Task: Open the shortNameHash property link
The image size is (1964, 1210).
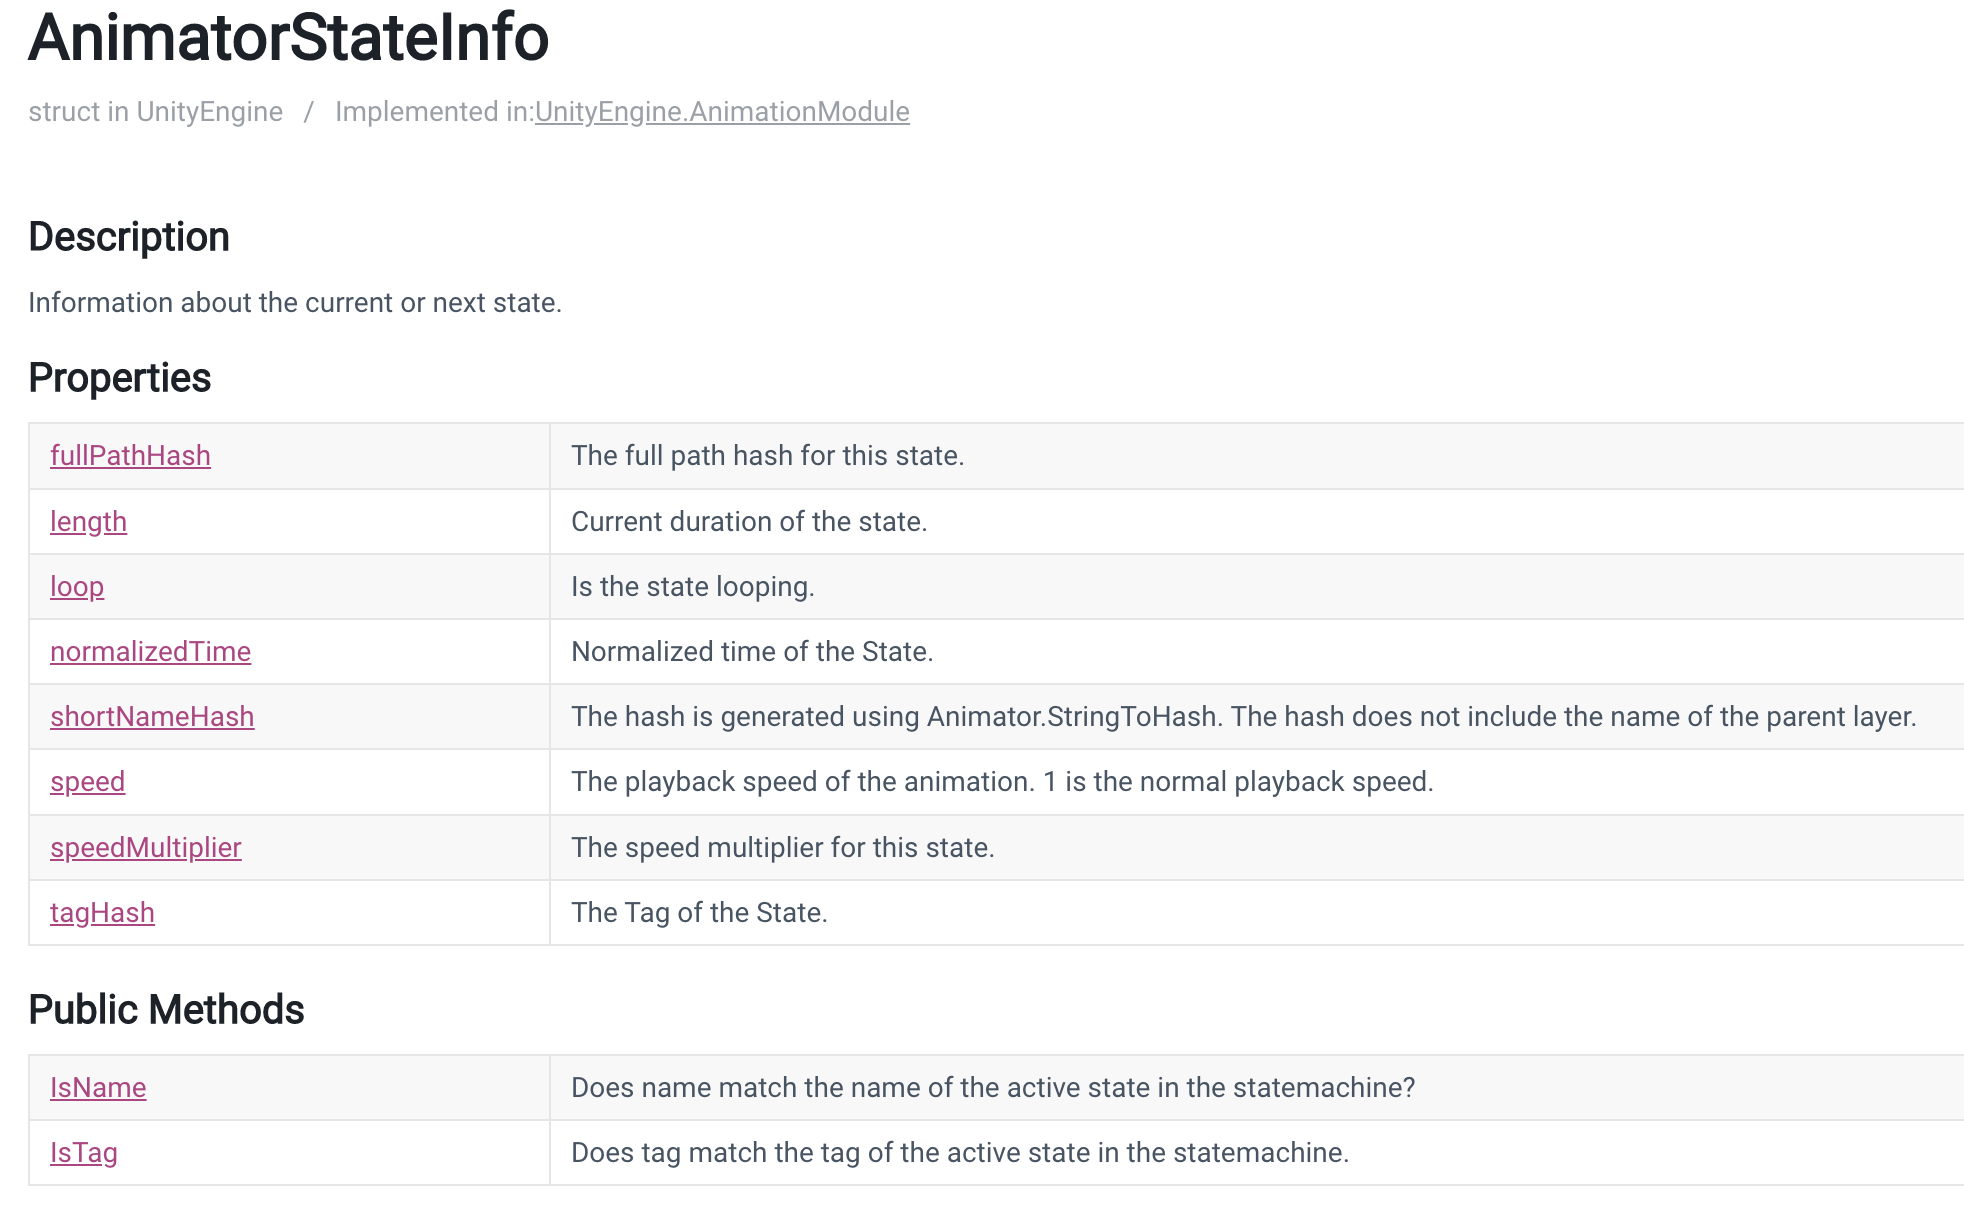Action: 152,717
